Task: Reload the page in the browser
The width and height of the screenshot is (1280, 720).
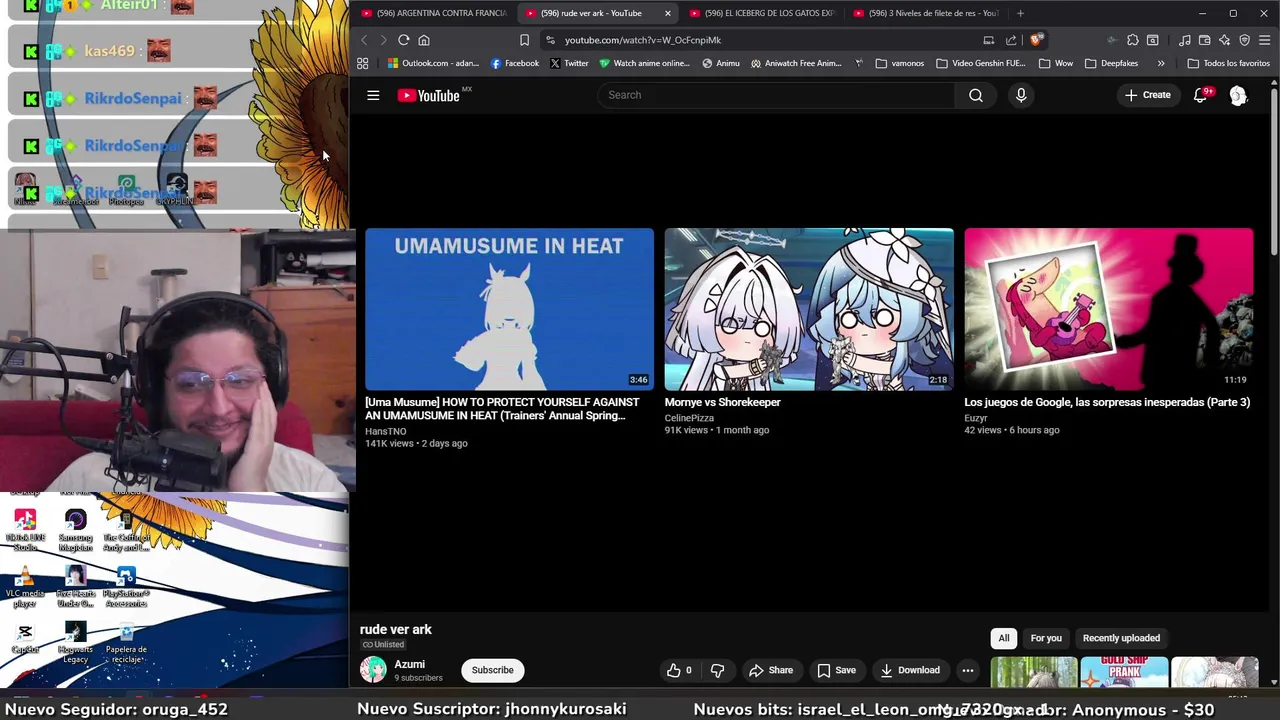Action: click(x=403, y=40)
